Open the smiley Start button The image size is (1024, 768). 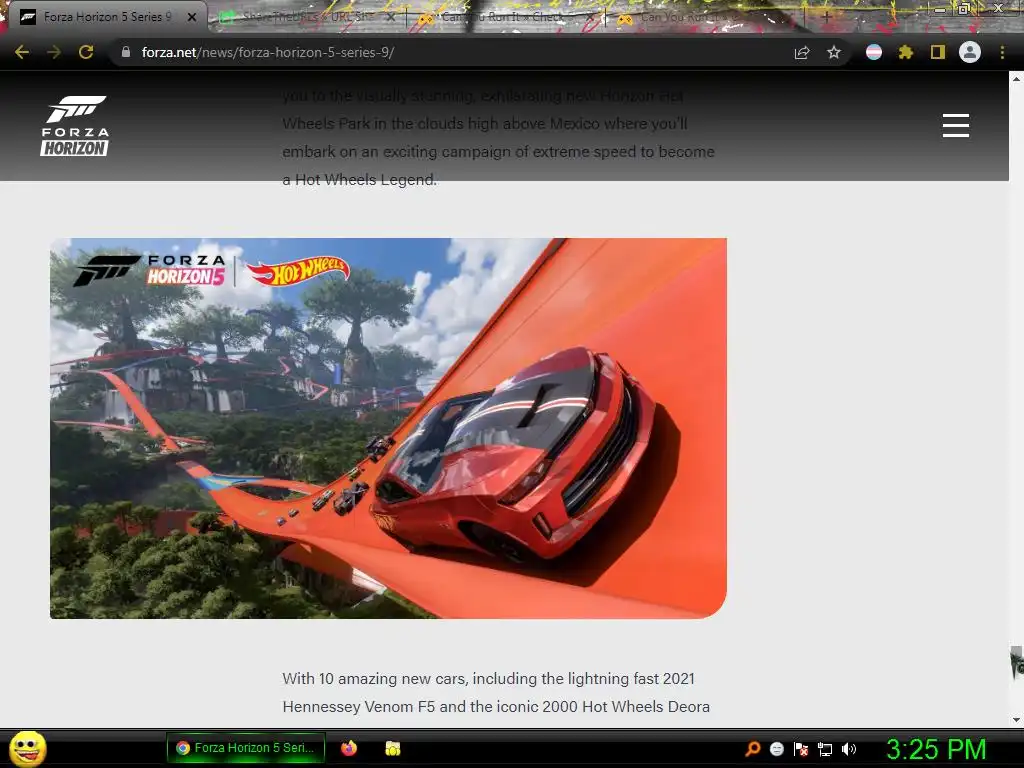coord(27,748)
